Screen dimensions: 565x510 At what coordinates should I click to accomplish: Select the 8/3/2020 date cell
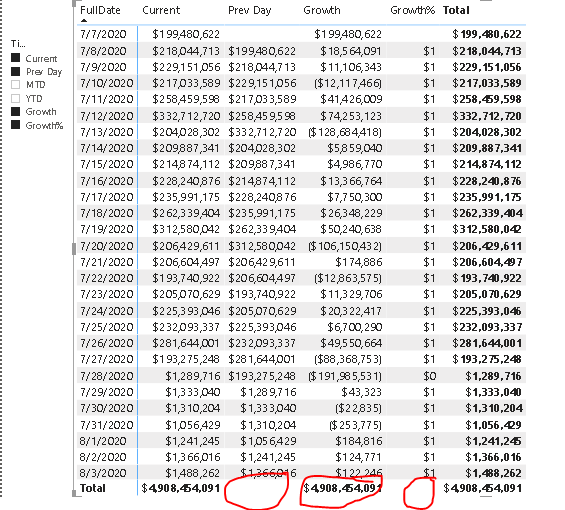(x=103, y=473)
